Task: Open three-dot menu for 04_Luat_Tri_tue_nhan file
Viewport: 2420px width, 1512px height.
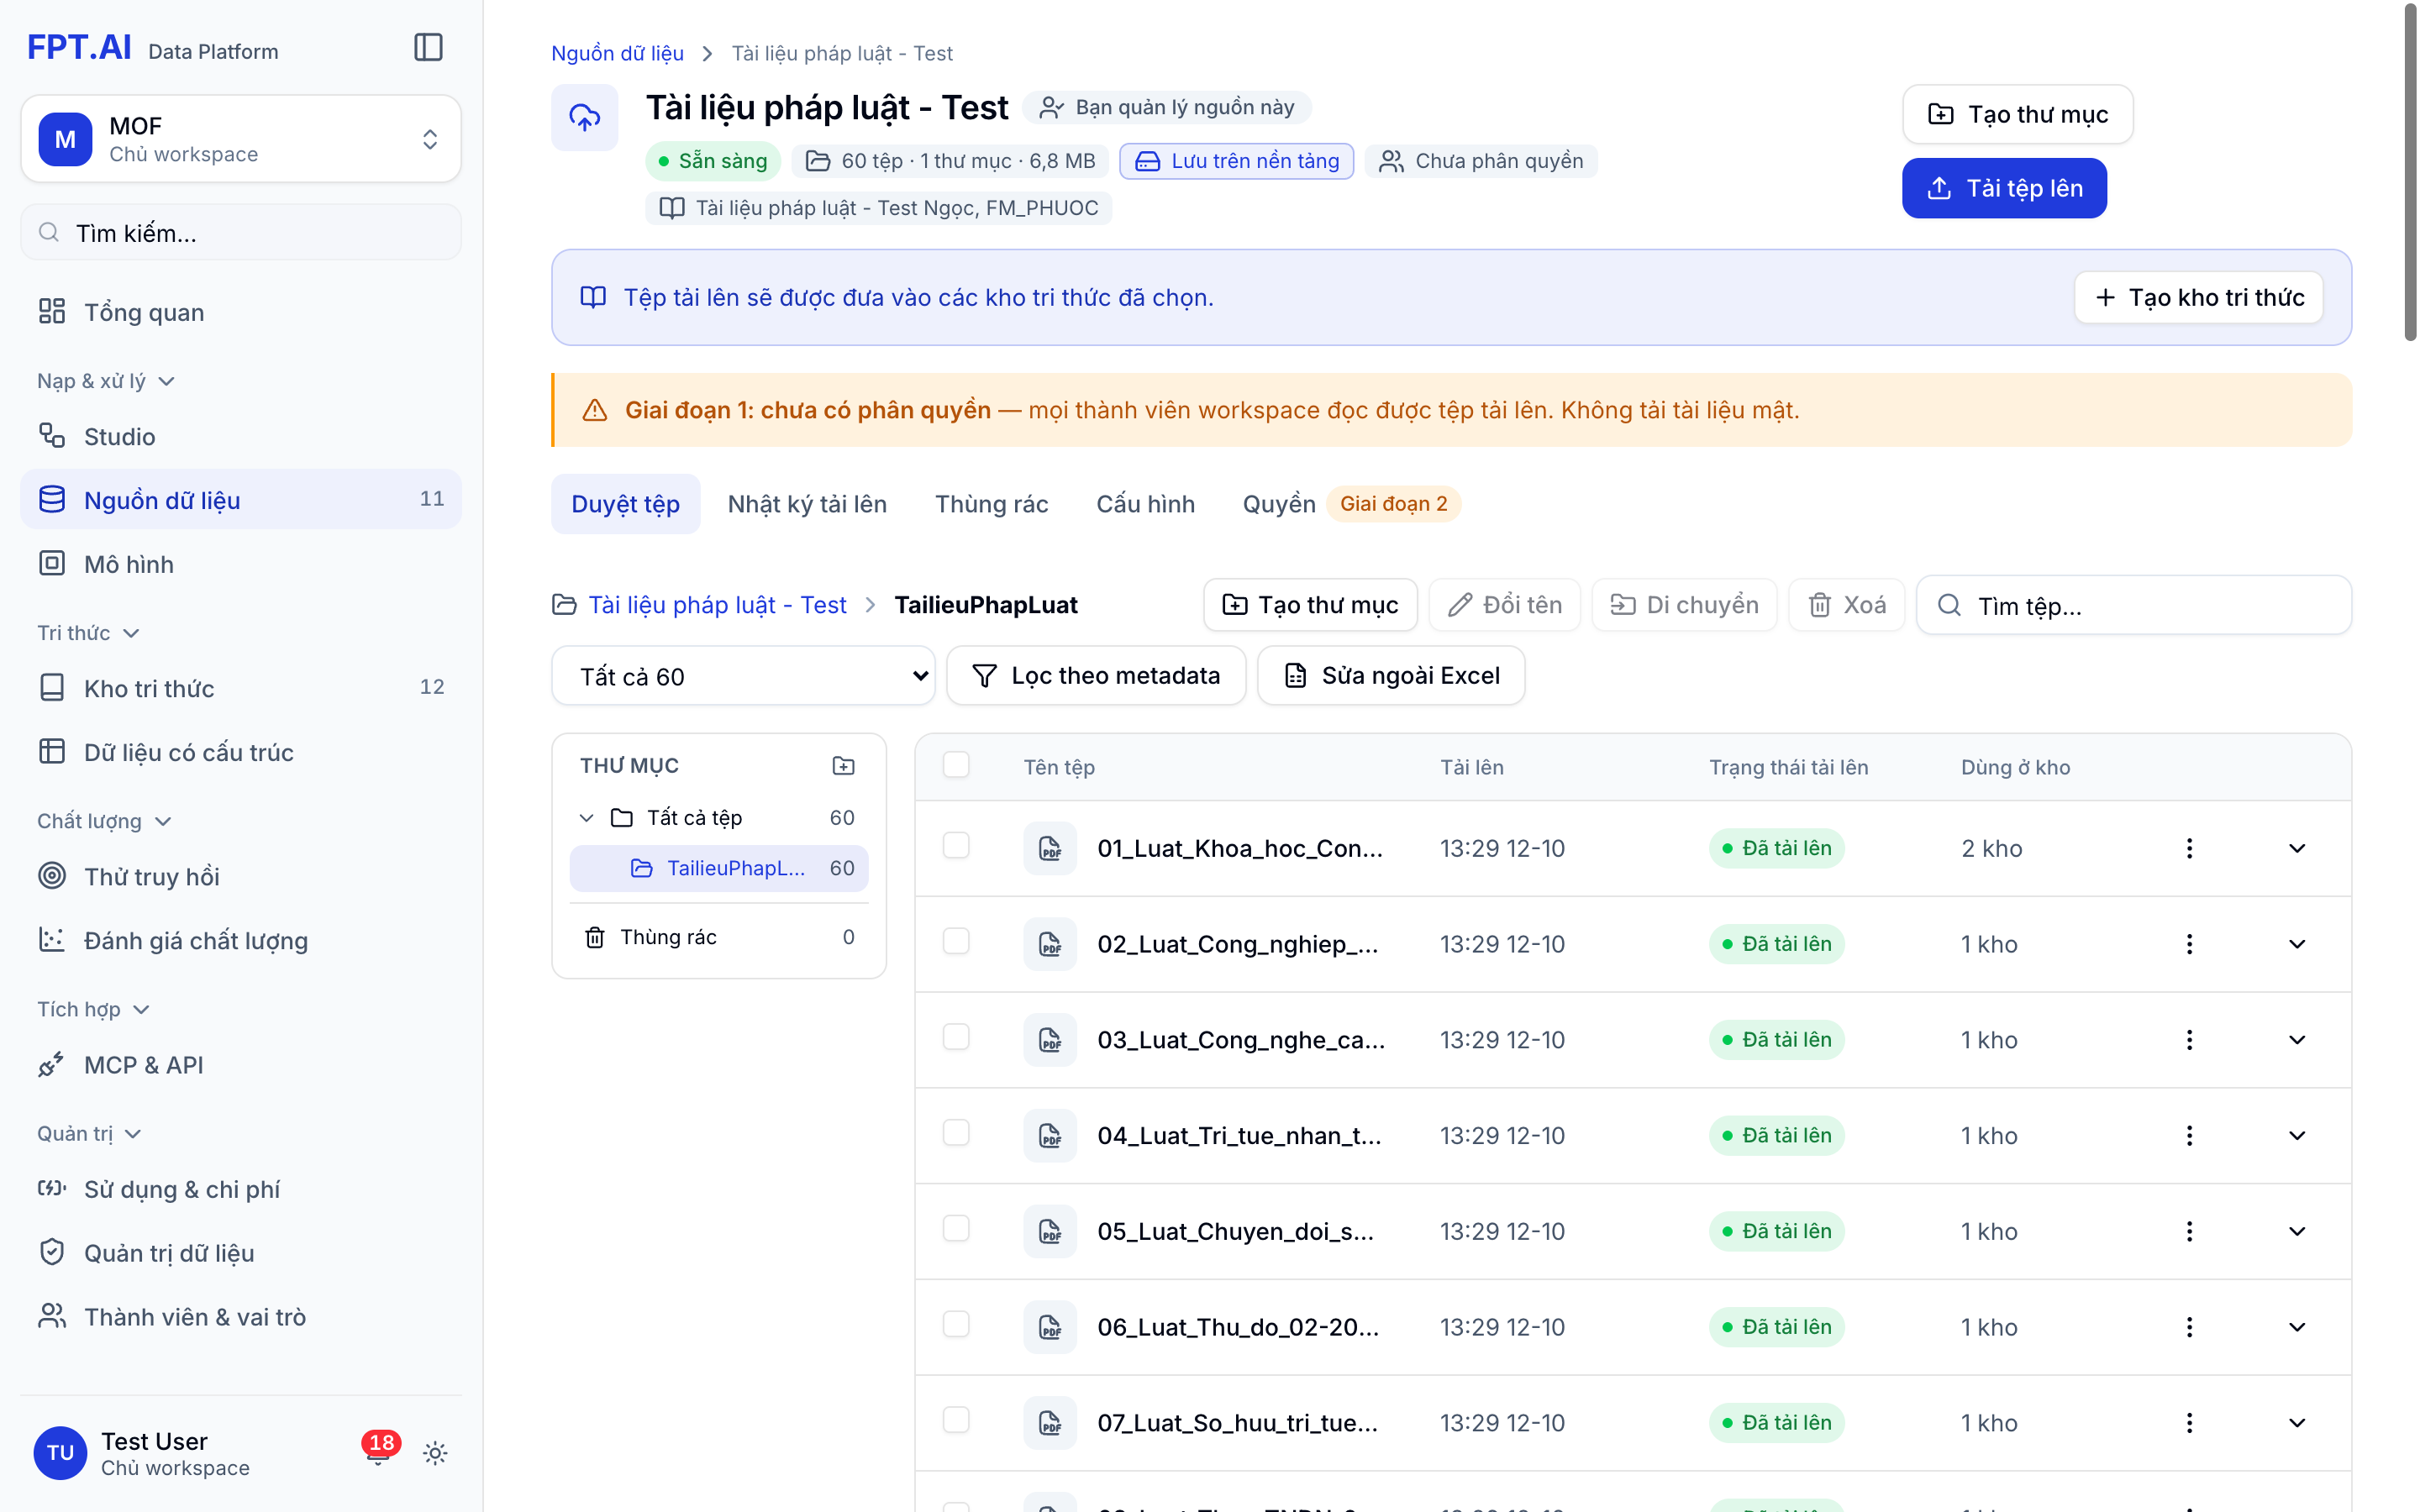Action: (2189, 1135)
